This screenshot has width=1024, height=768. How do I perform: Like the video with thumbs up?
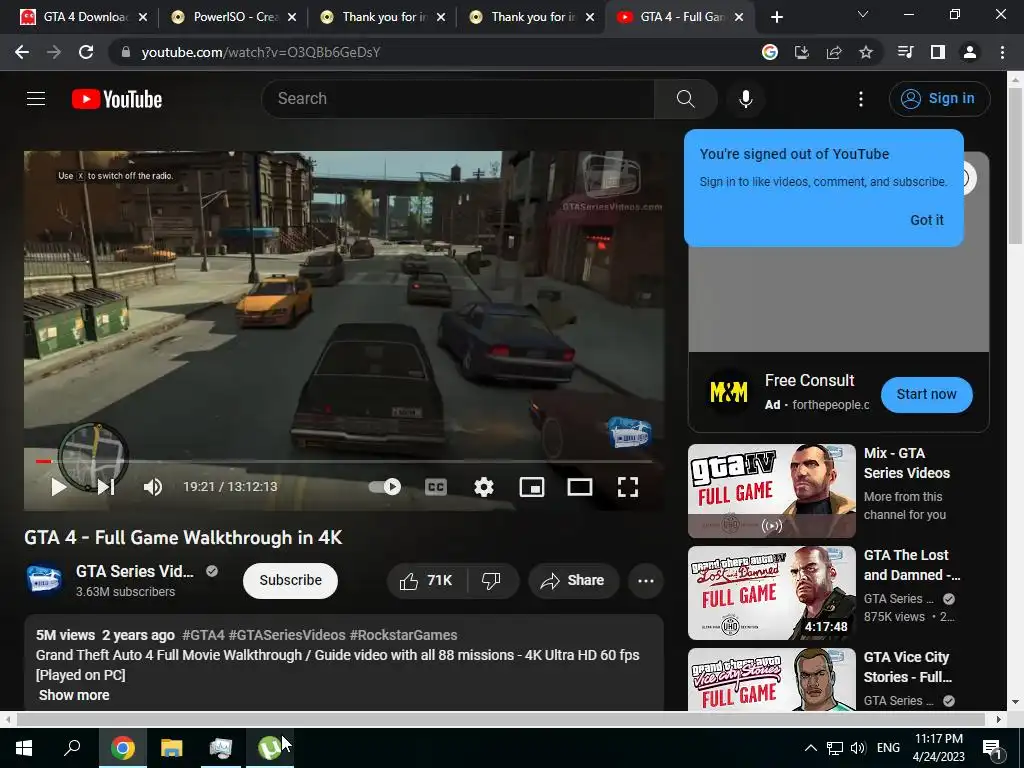click(x=426, y=580)
